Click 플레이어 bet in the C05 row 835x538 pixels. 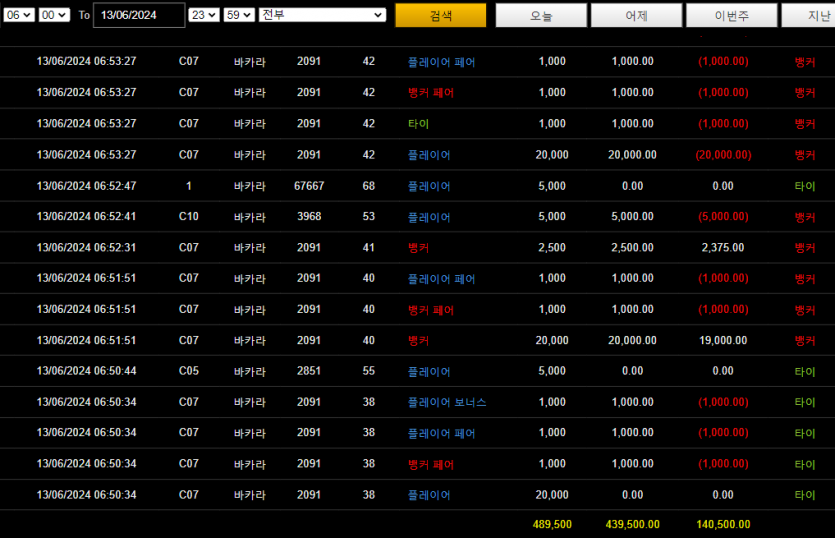pyautogui.click(x=429, y=371)
